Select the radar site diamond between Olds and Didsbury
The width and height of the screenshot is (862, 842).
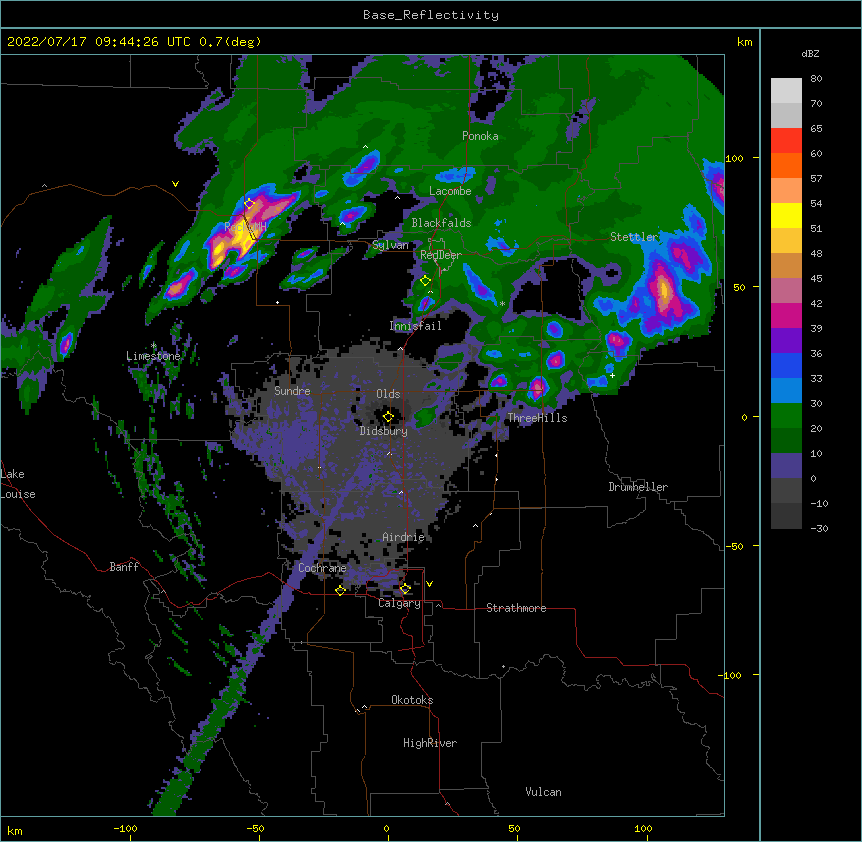pos(388,416)
